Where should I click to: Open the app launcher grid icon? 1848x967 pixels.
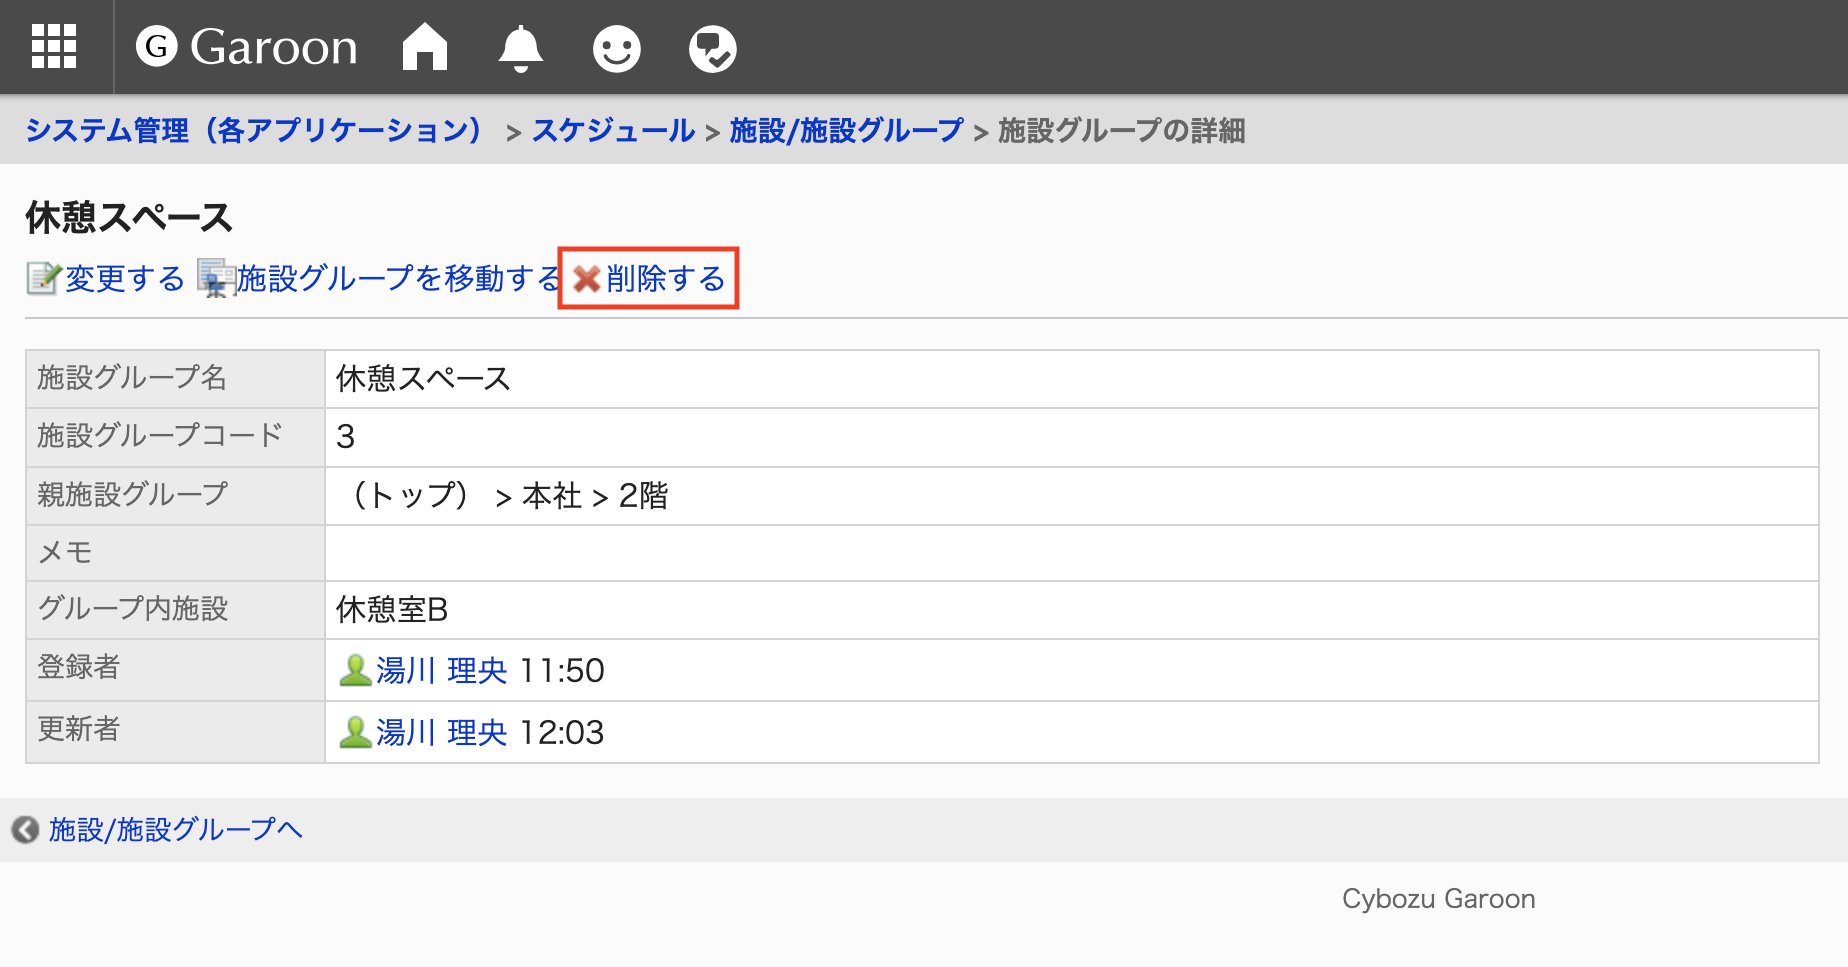(x=56, y=46)
